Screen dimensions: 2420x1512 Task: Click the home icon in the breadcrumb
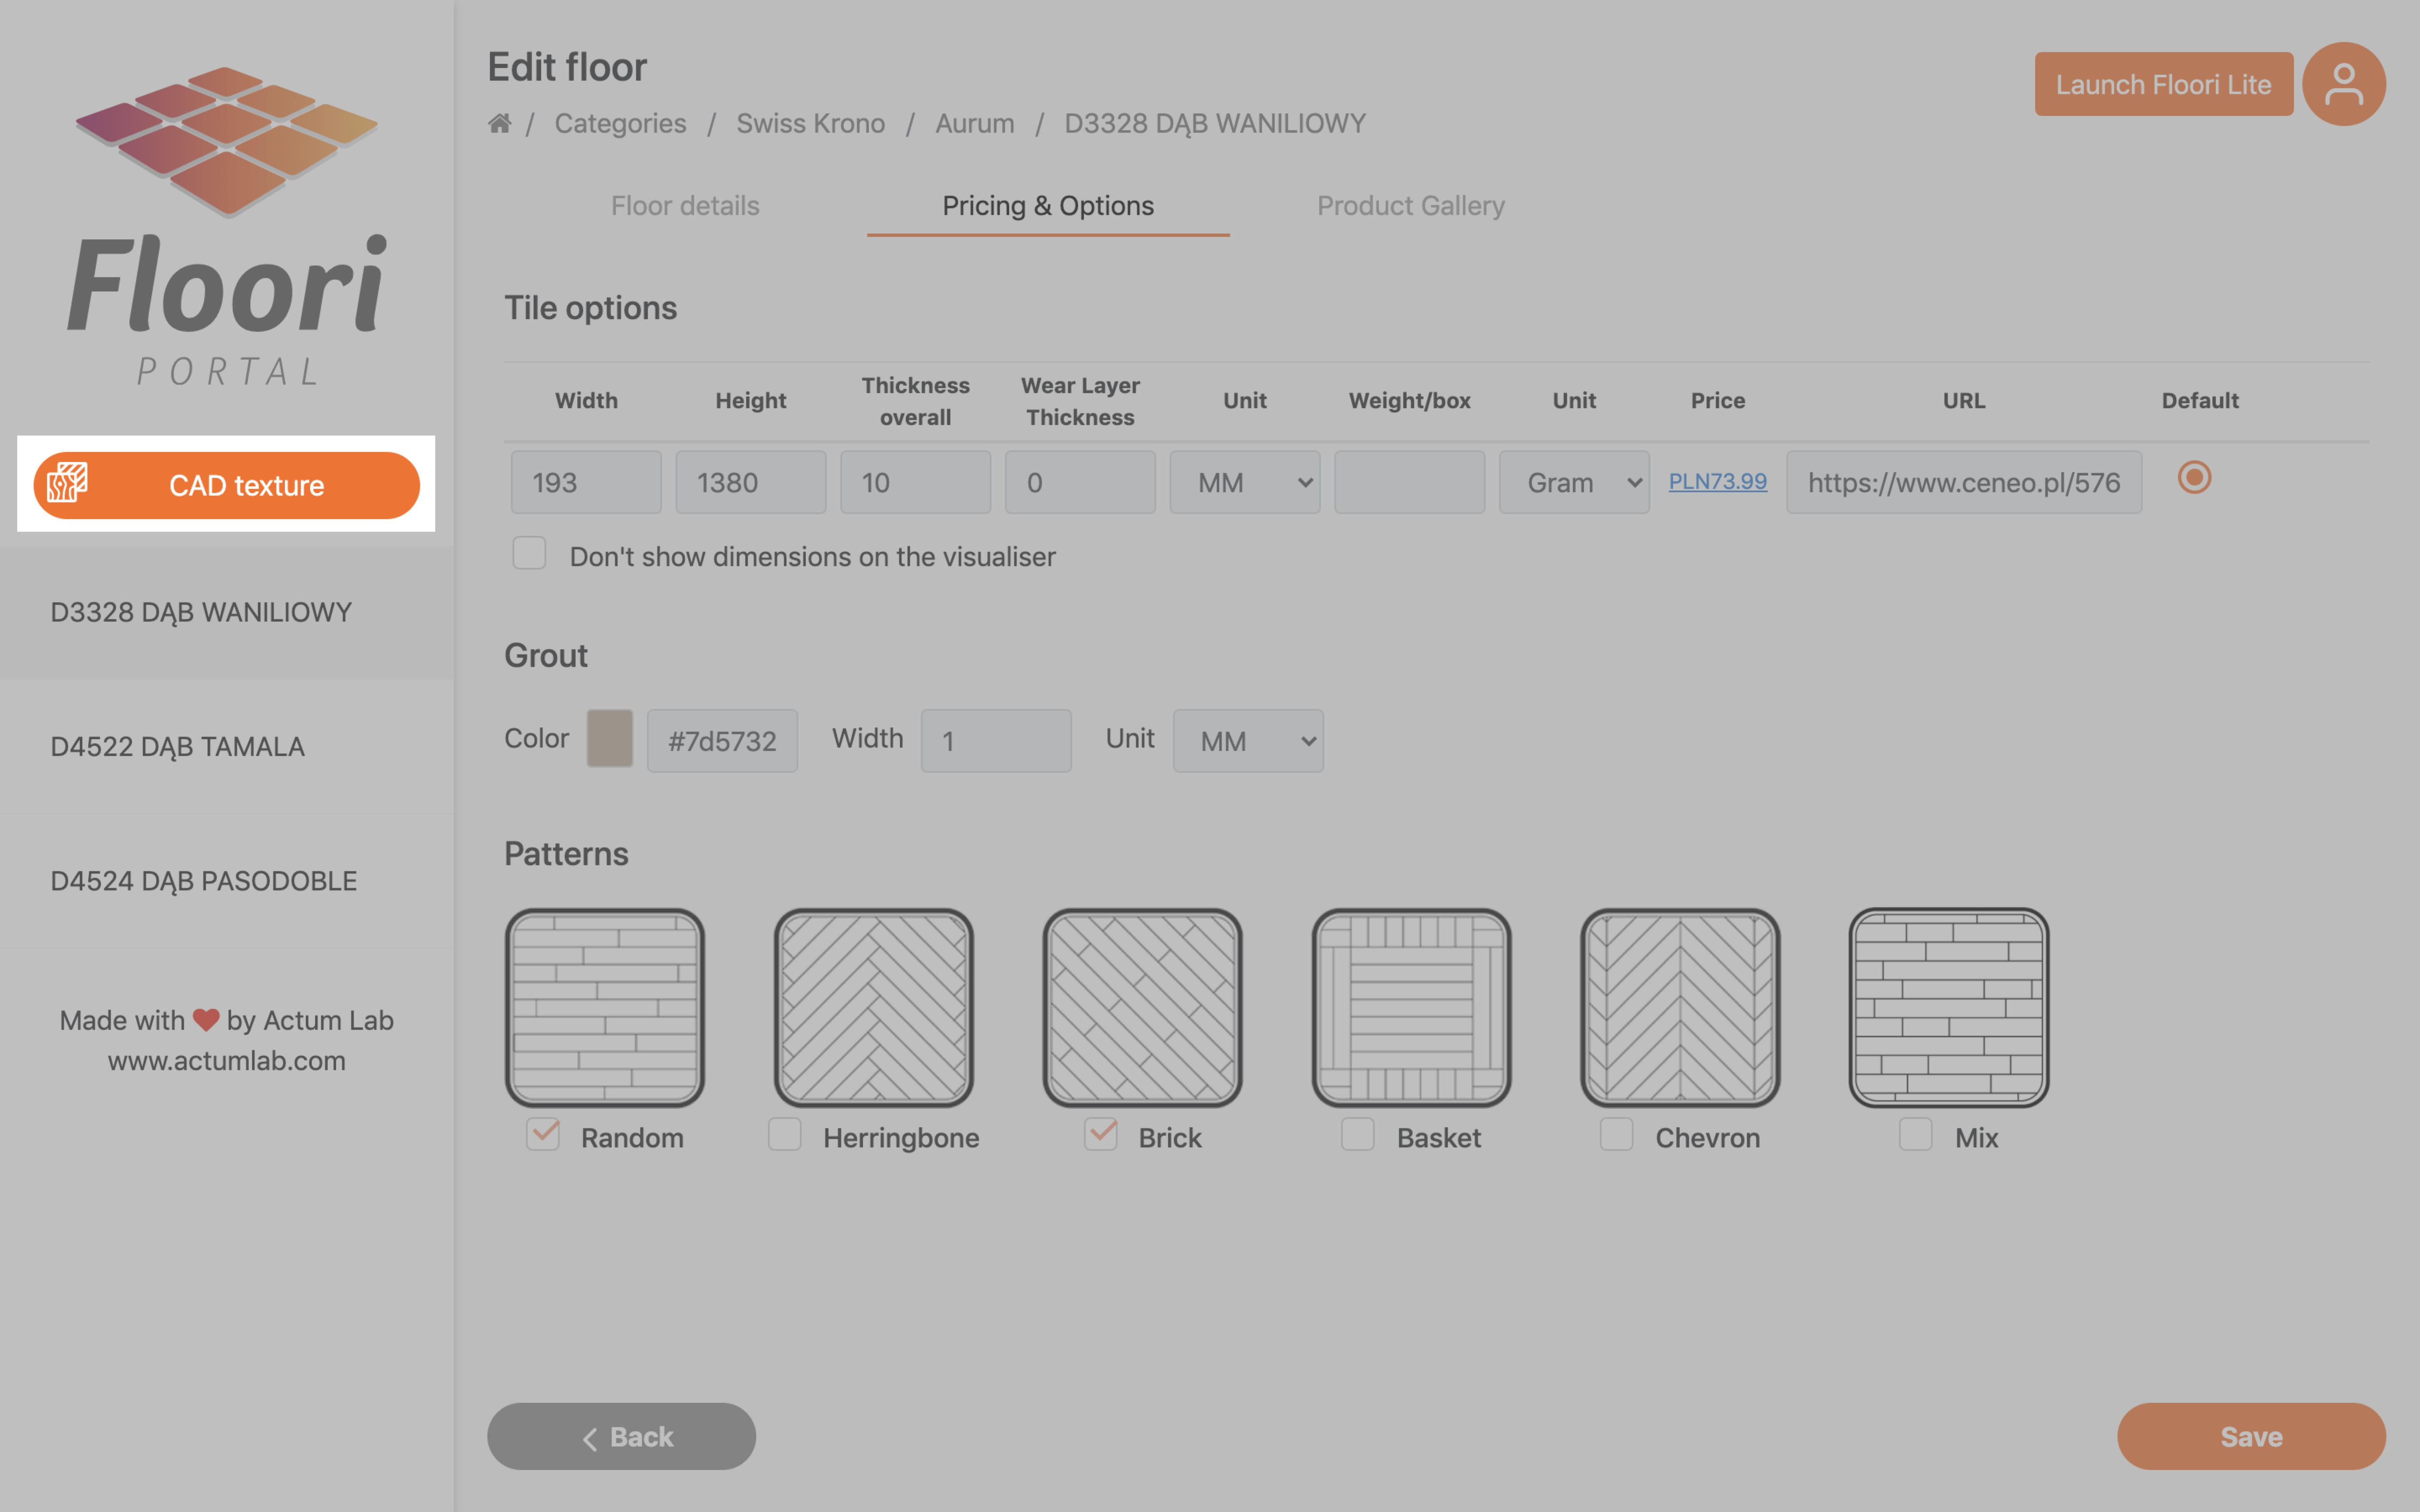tap(499, 123)
